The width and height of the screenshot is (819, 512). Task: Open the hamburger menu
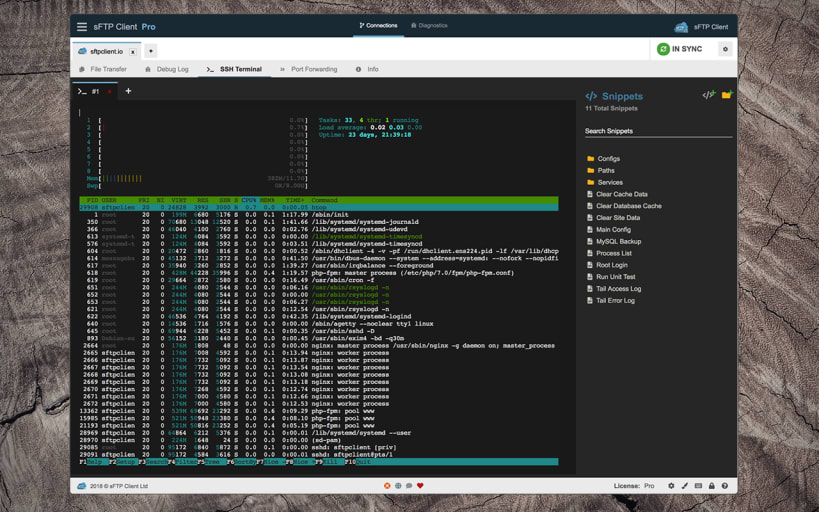coord(82,27)
